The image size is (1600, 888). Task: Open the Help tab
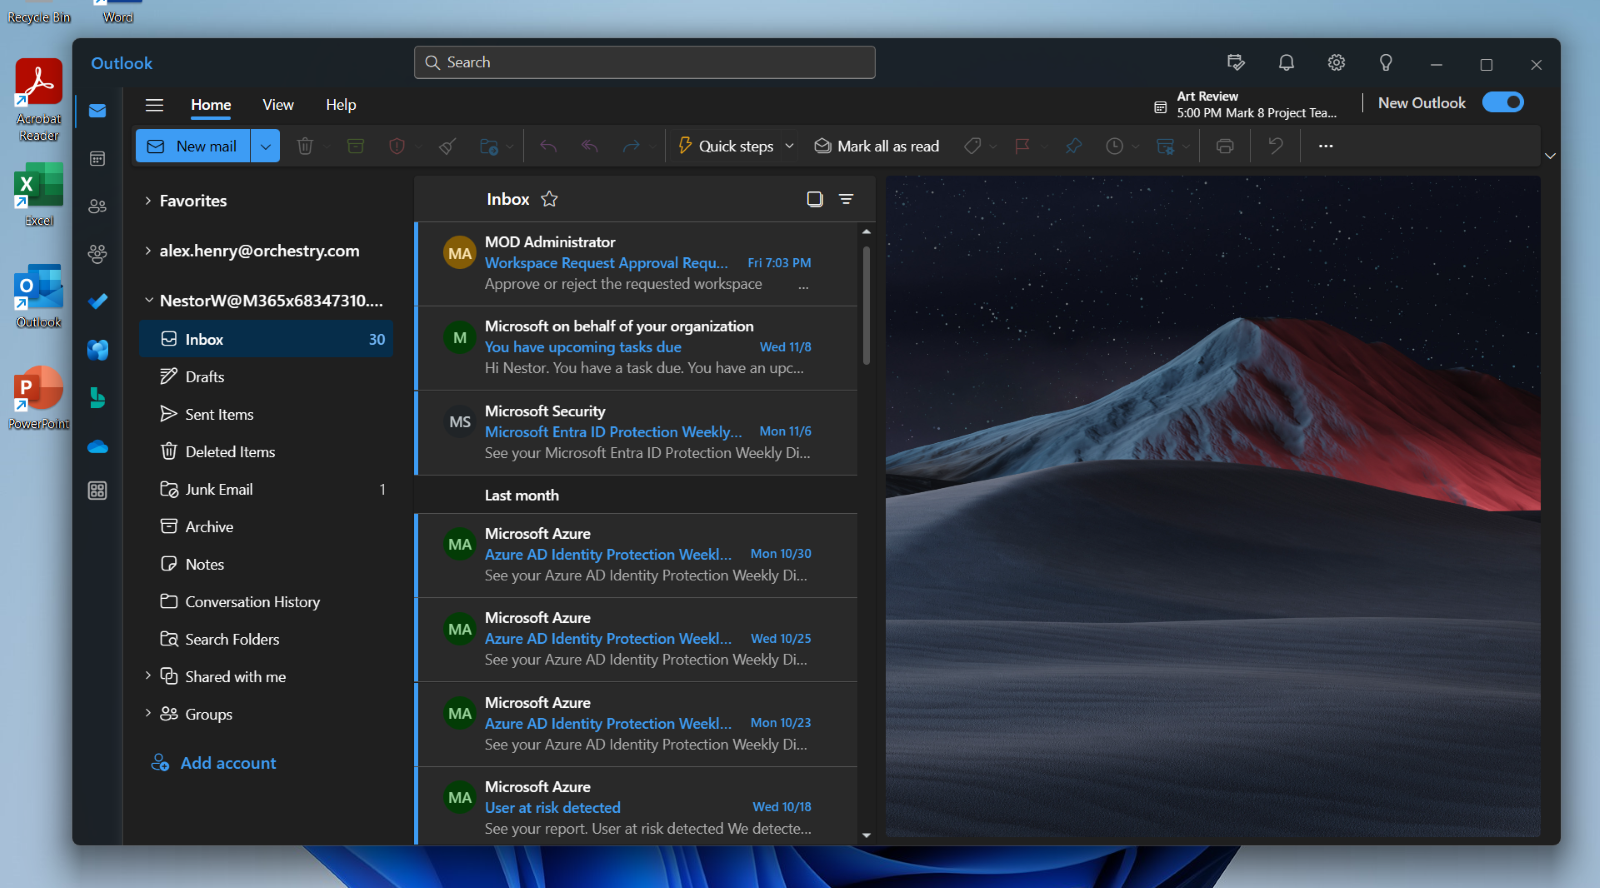click(x=340, y=105)
